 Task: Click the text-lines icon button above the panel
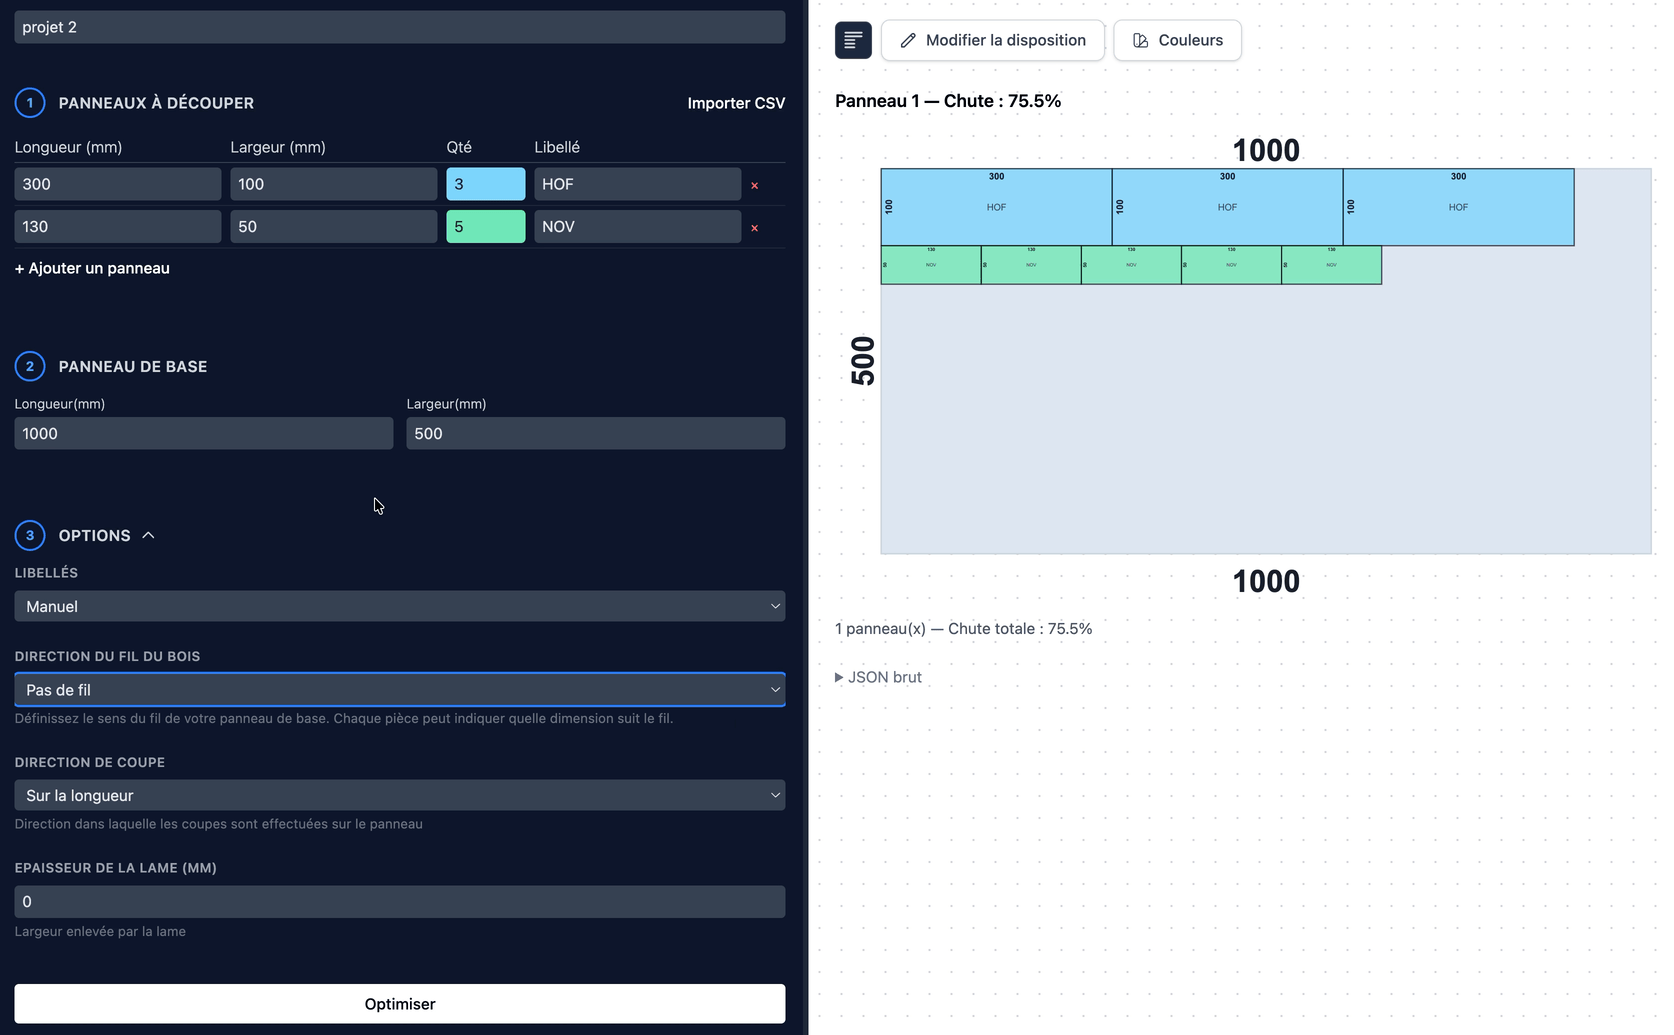(x=853, y=40)
